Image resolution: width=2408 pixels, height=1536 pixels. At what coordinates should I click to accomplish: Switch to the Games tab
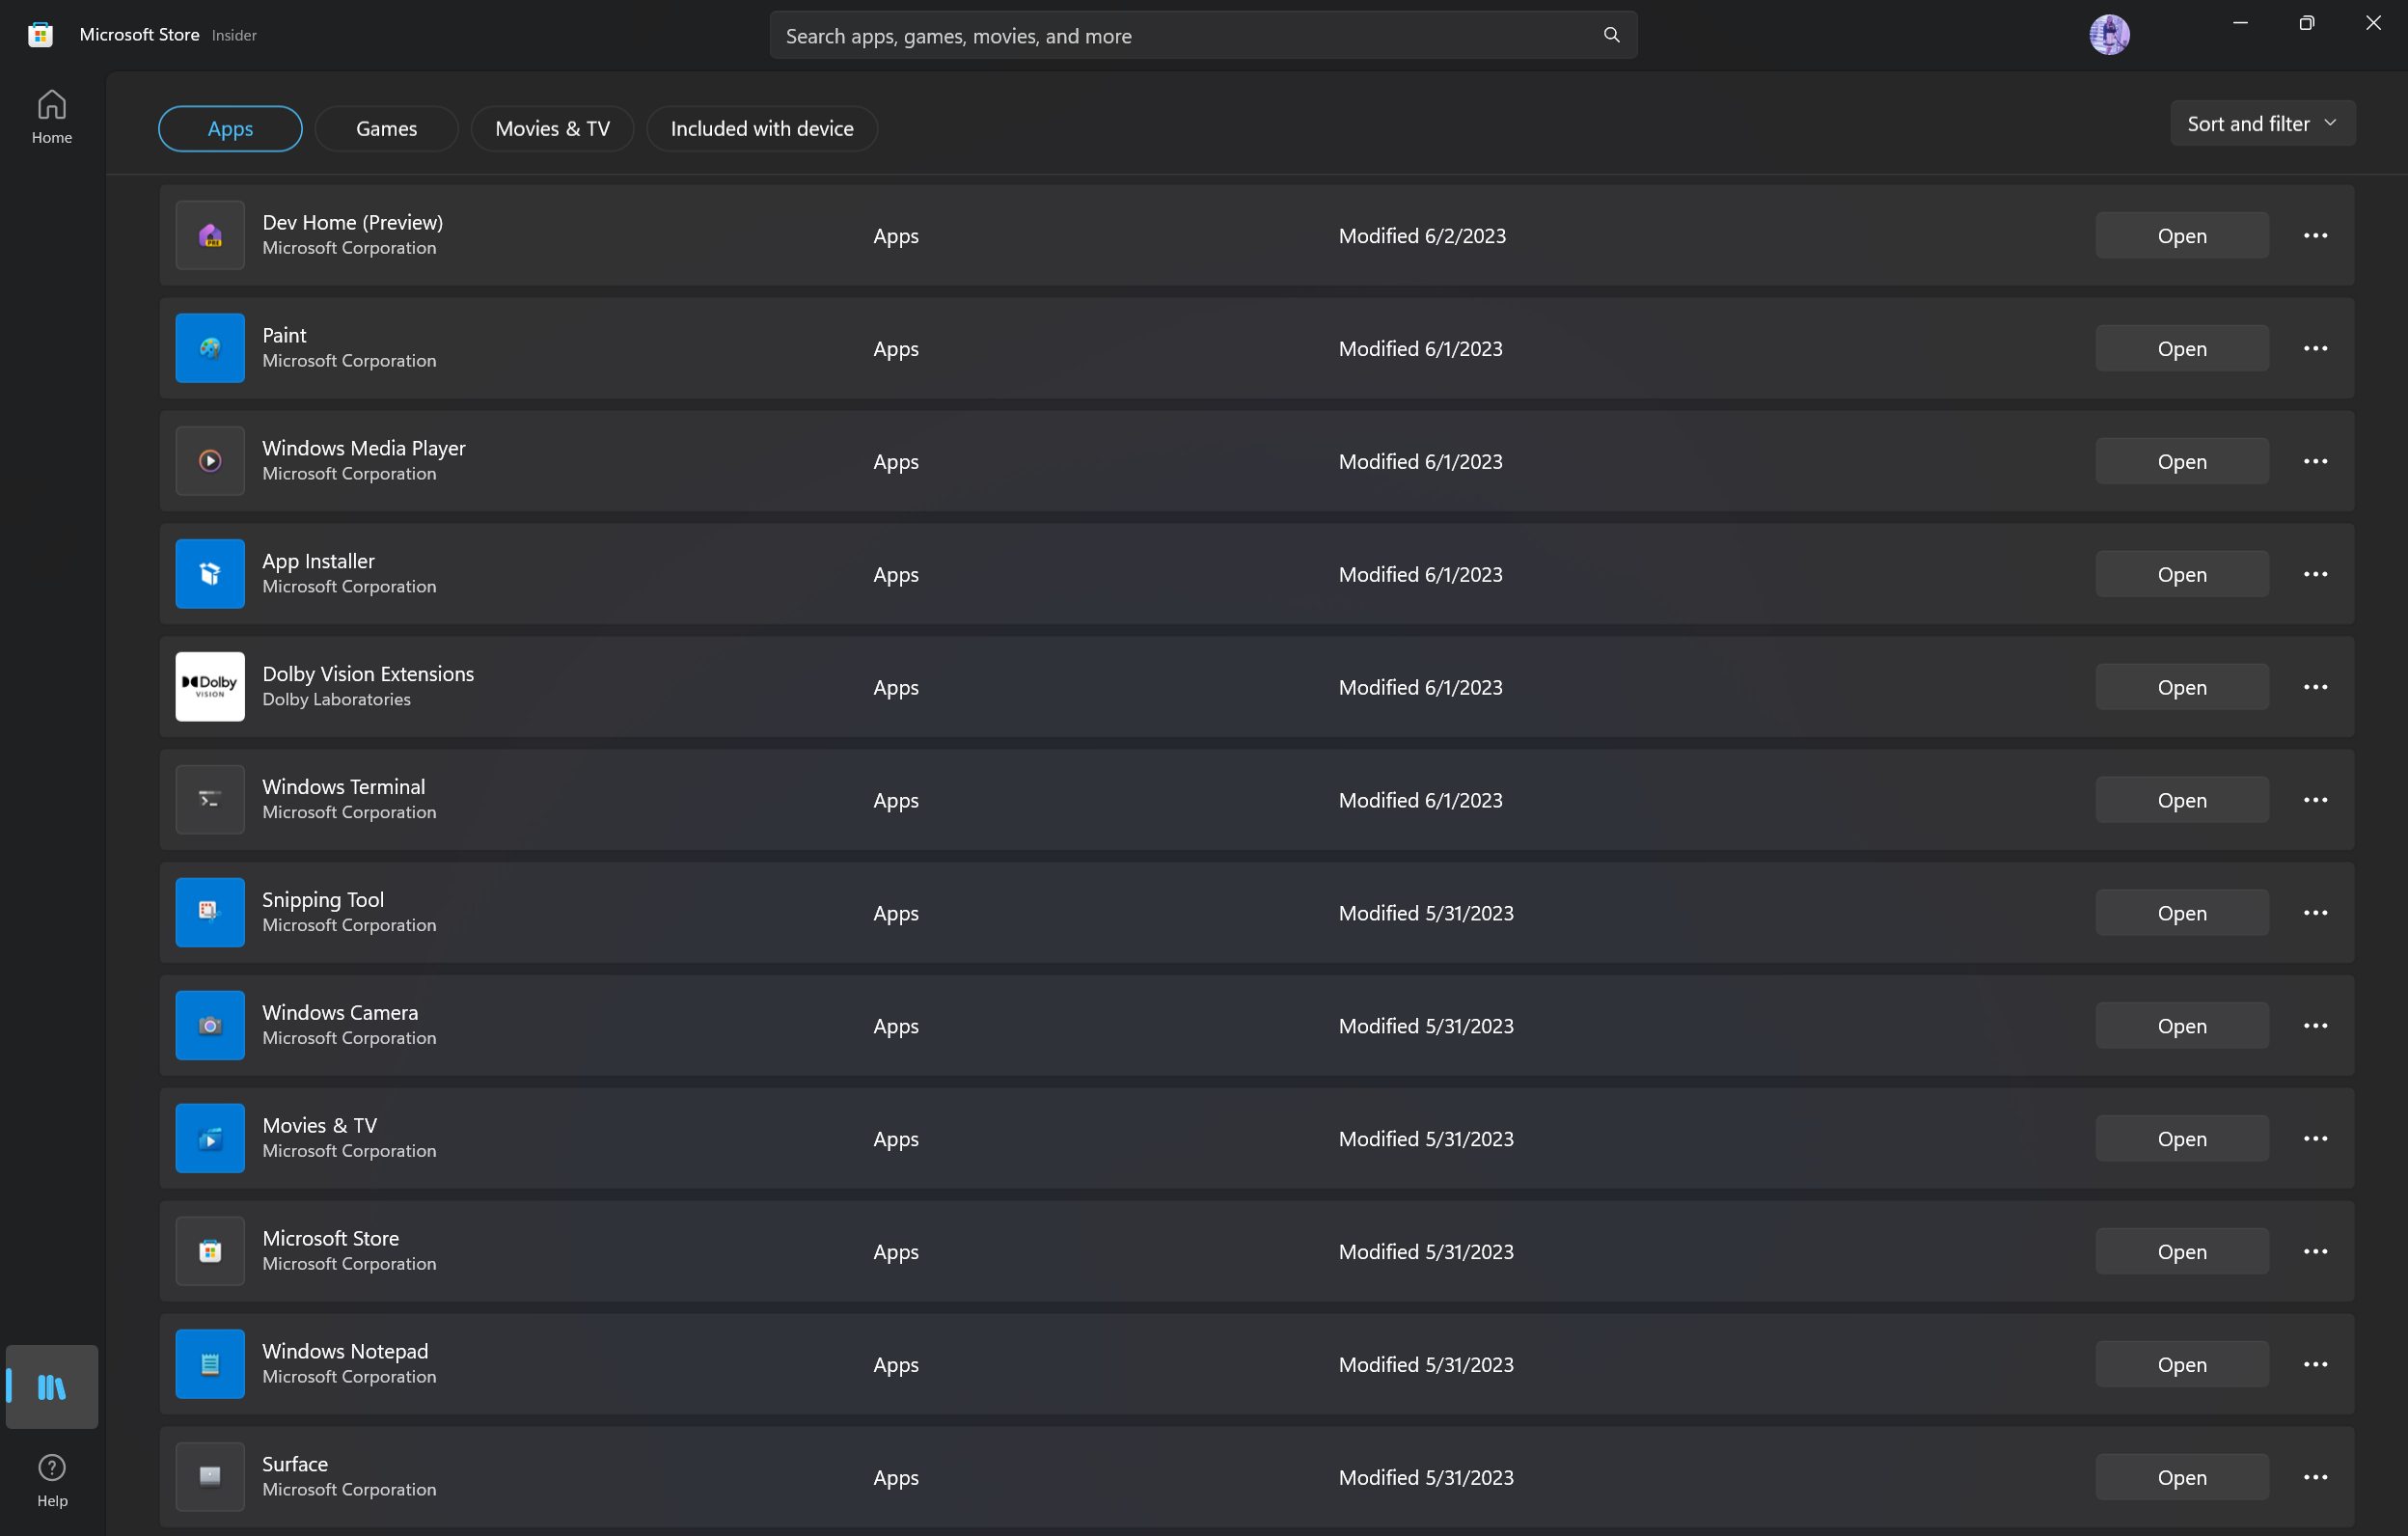point(386,128)
